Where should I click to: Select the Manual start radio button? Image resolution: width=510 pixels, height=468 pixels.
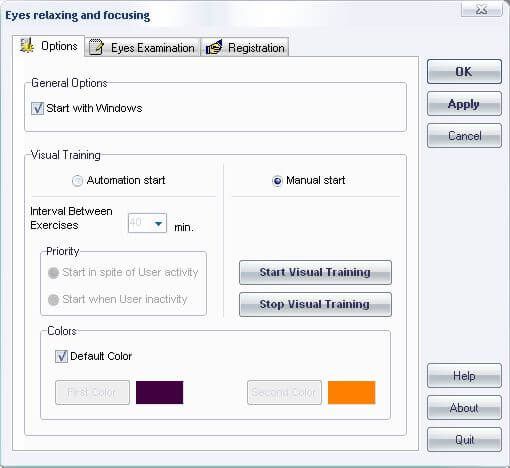pos(277,181)
